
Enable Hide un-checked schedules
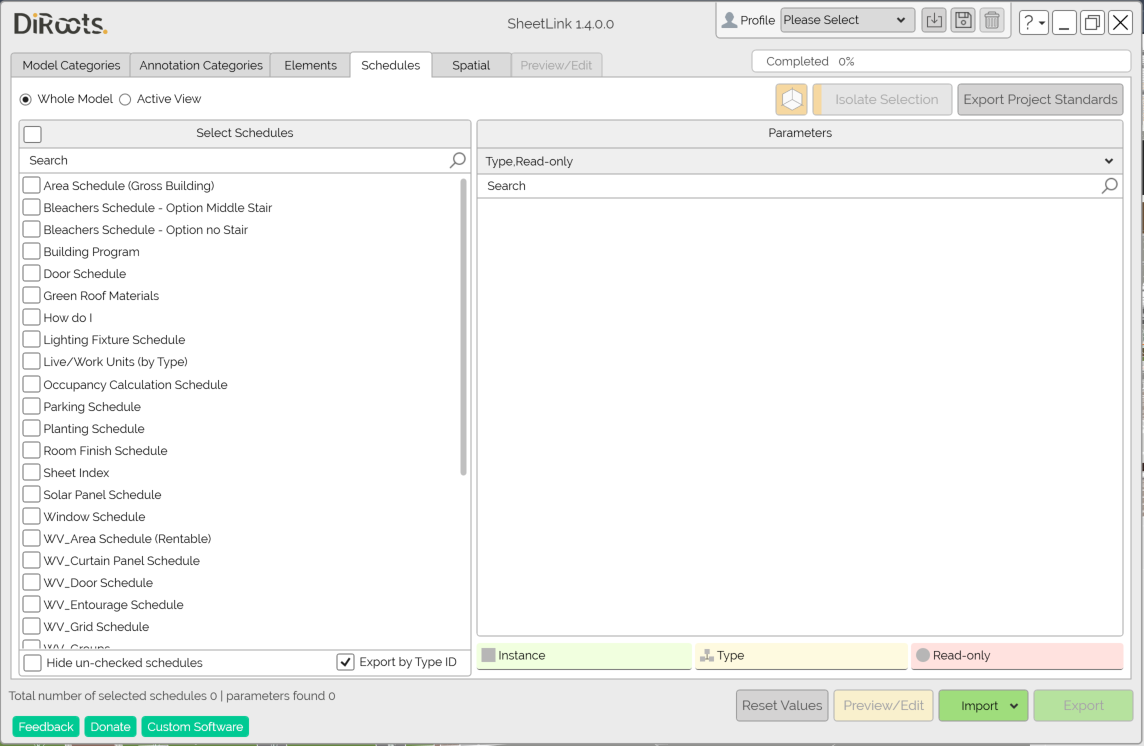[33, 663]
